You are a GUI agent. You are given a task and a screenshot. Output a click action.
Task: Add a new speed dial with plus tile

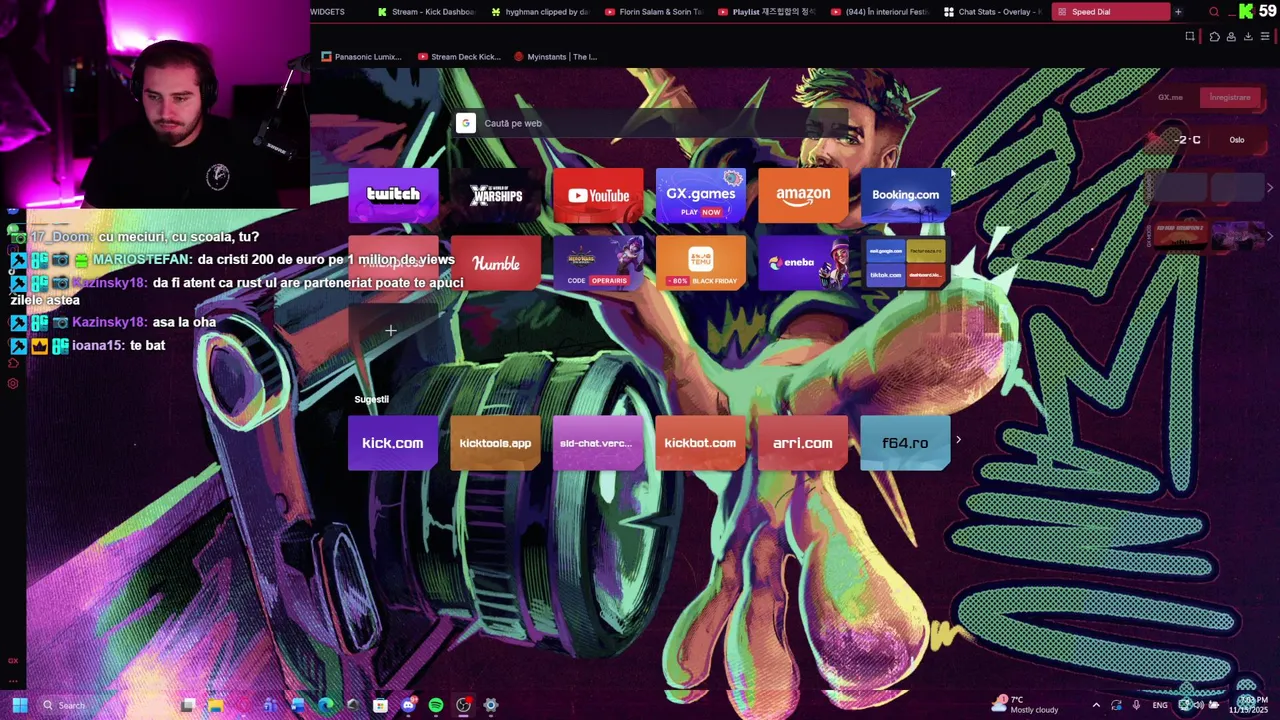[391, 330]
